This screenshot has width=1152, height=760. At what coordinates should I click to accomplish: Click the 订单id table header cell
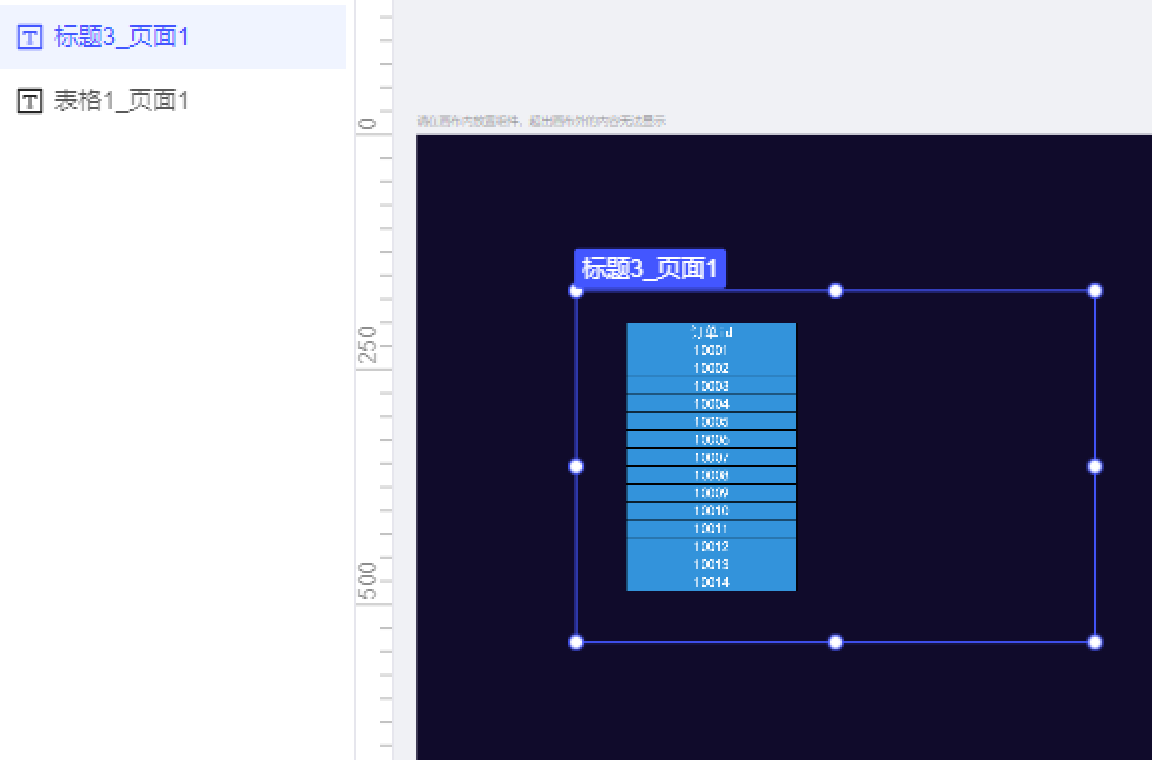click(711, 332)
